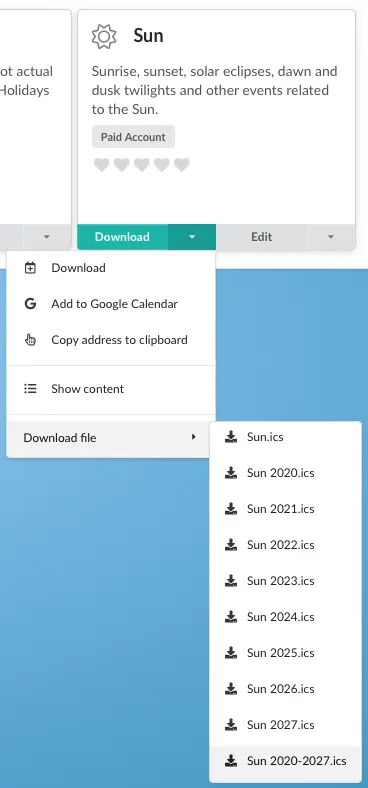This screenshot has width=368, height=788.
Task: Click download icon next to Sun 2020-2027.ics
Action: coord(231,761)
